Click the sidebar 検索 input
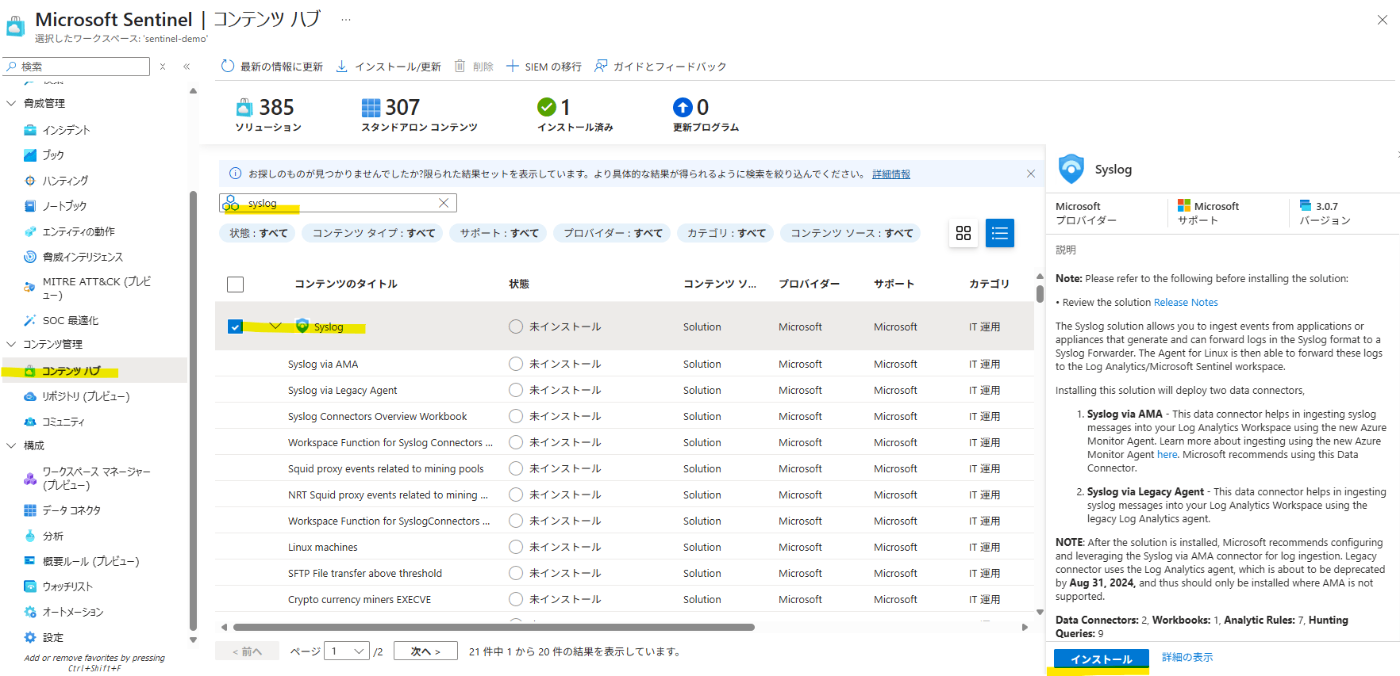The height and width of the screenshot is (676, 1400). click(77, 66)
